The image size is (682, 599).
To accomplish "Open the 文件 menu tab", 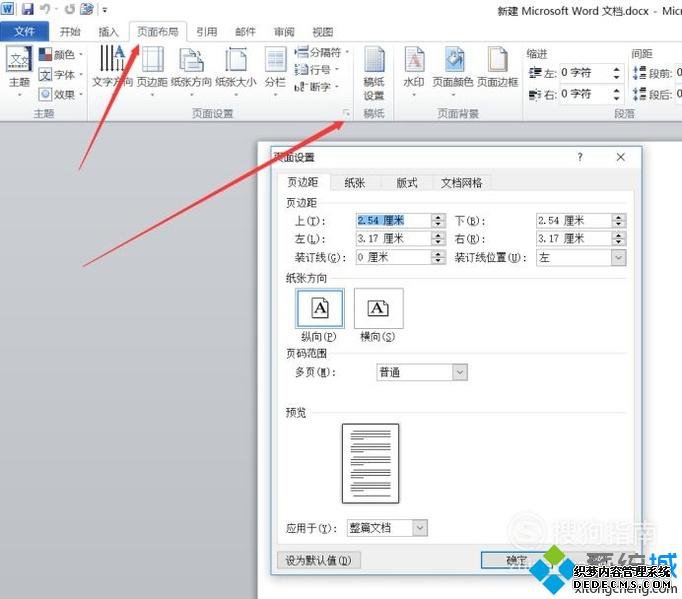I will pos(25,32).
